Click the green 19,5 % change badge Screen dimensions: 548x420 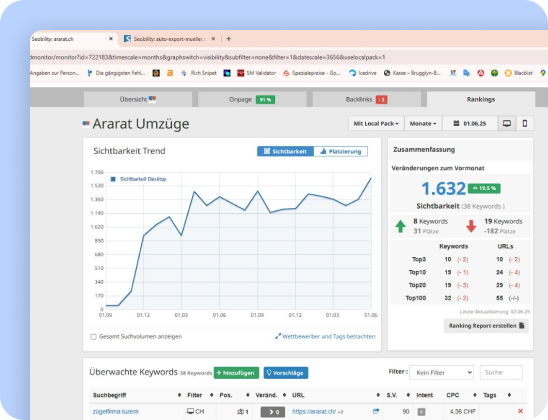[484, 188]
